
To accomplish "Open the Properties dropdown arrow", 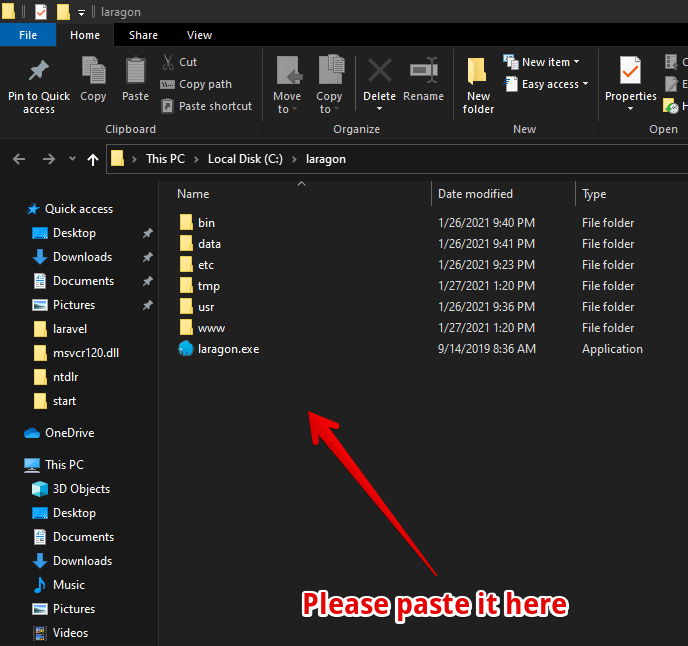I will 631,108.
